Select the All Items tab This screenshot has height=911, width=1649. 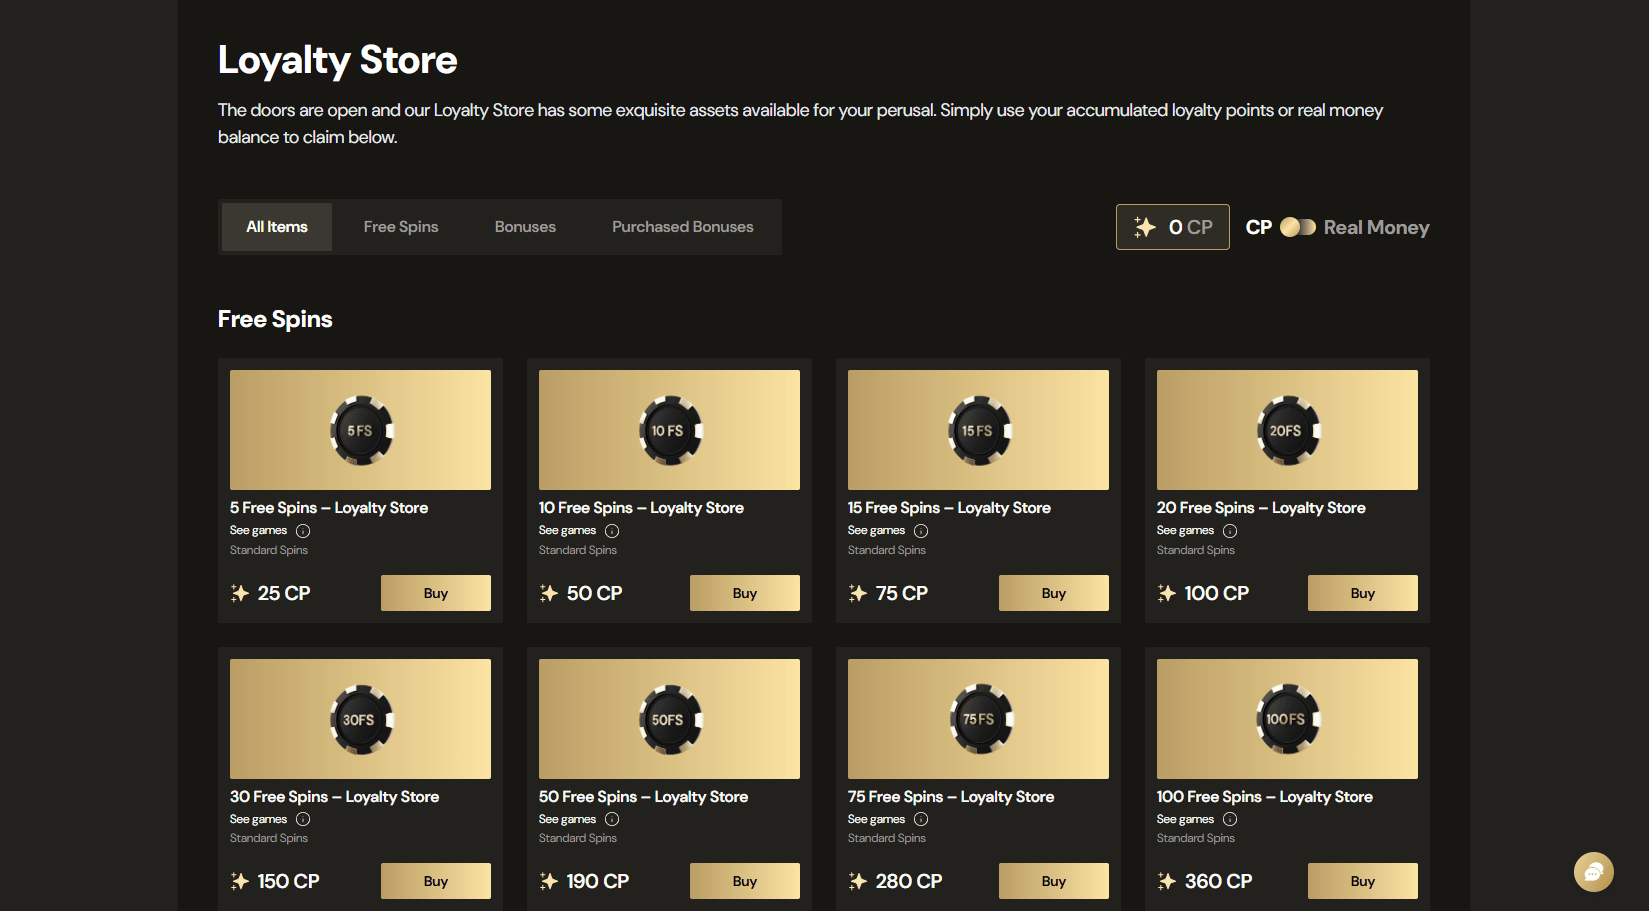(276, 227)
